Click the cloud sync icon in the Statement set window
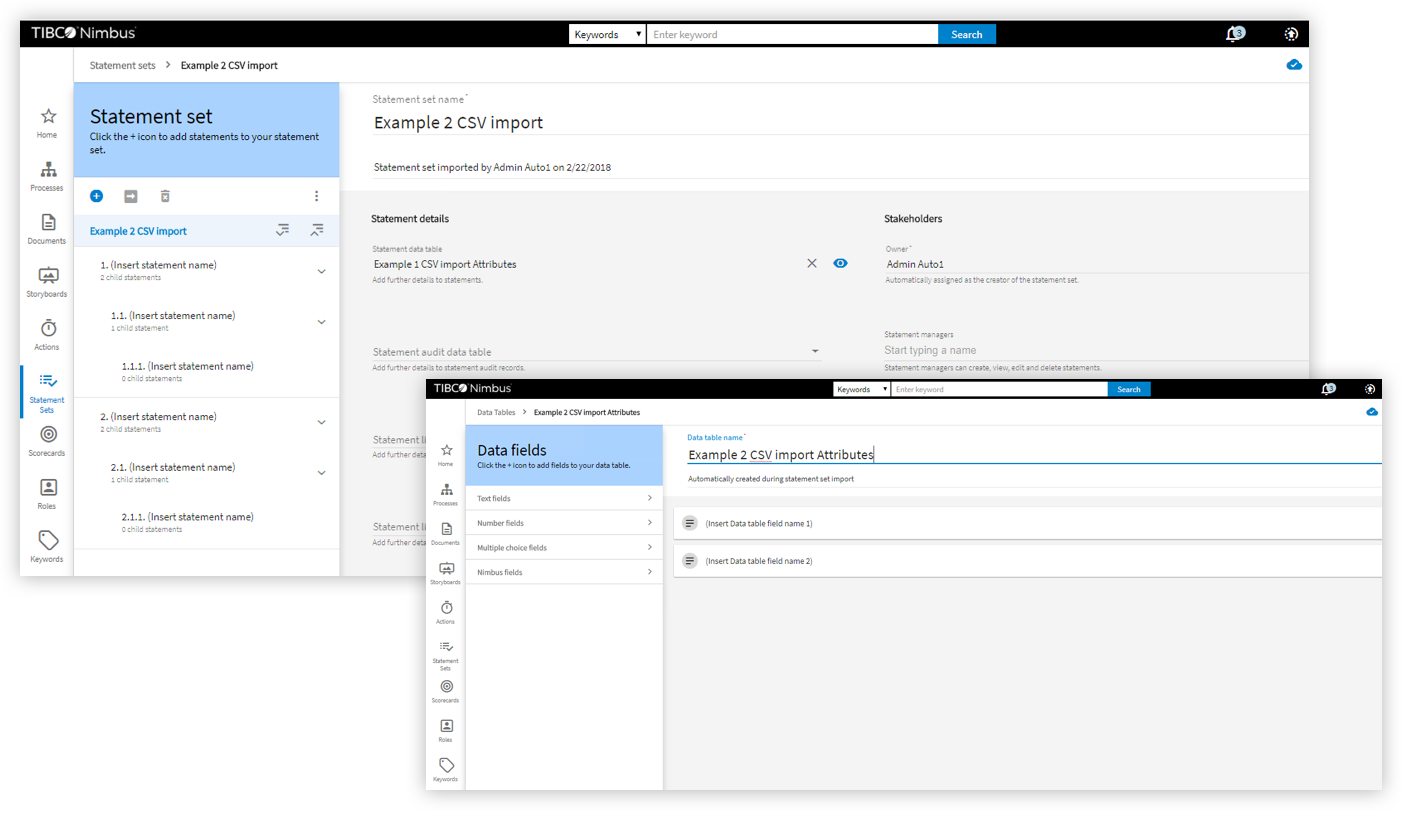Screen dimensions: 1402x816 point(1294,65)
